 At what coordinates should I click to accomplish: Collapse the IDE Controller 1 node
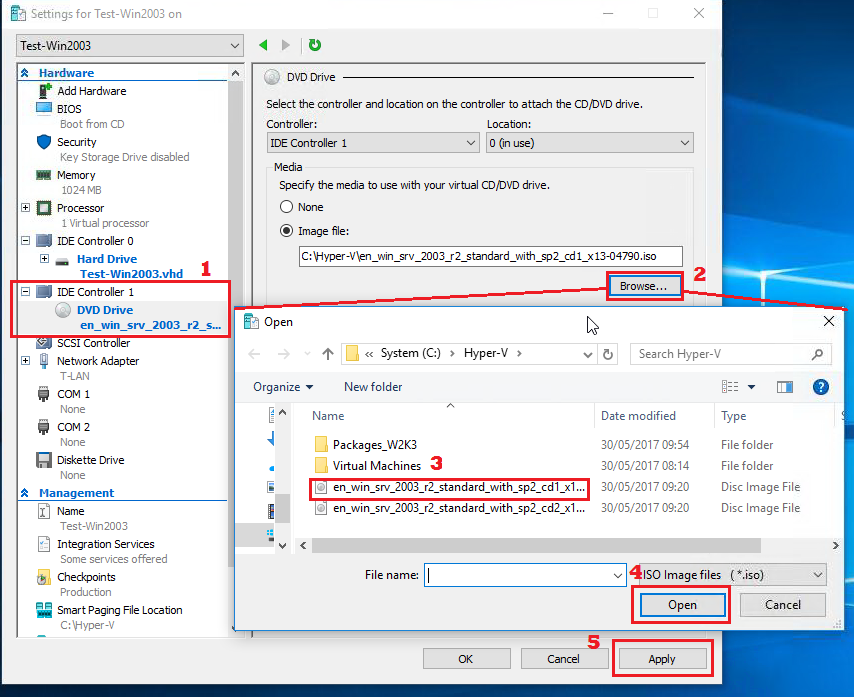[x=25, y=292]
